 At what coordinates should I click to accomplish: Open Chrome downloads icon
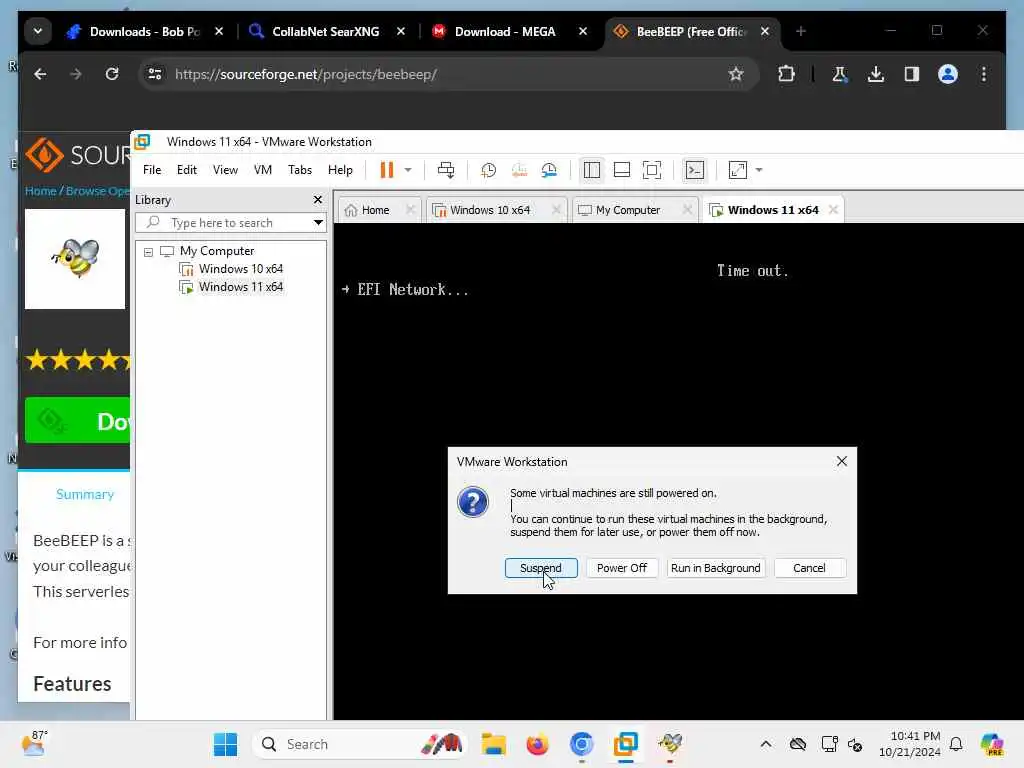coord(876,74)
